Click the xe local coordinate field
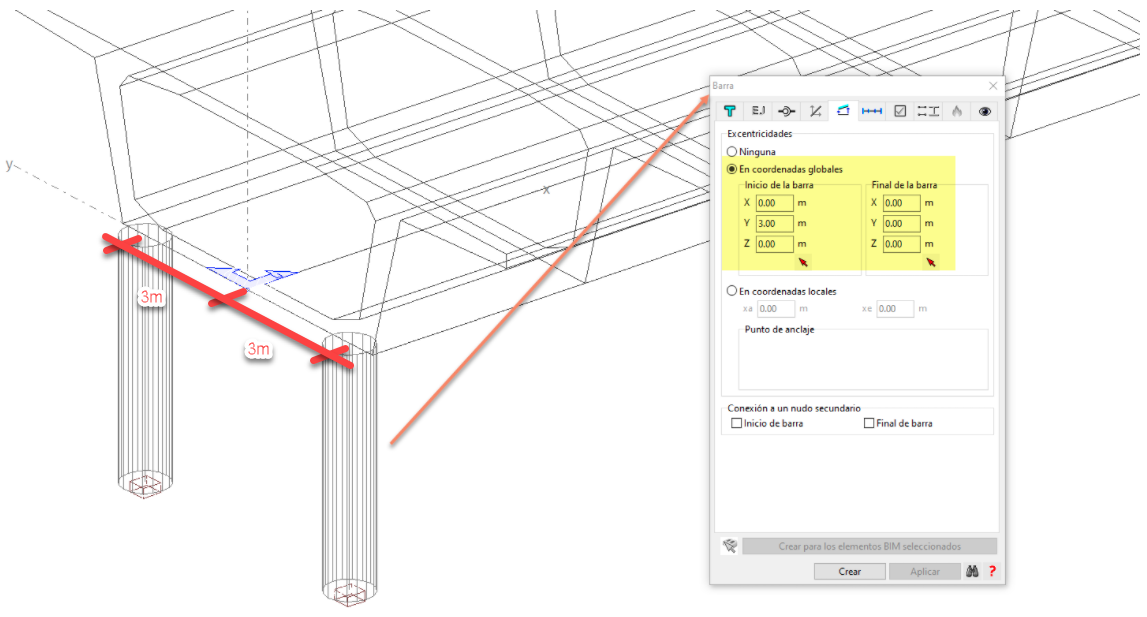Viewport: 1147px width, 617px height. 895,309
